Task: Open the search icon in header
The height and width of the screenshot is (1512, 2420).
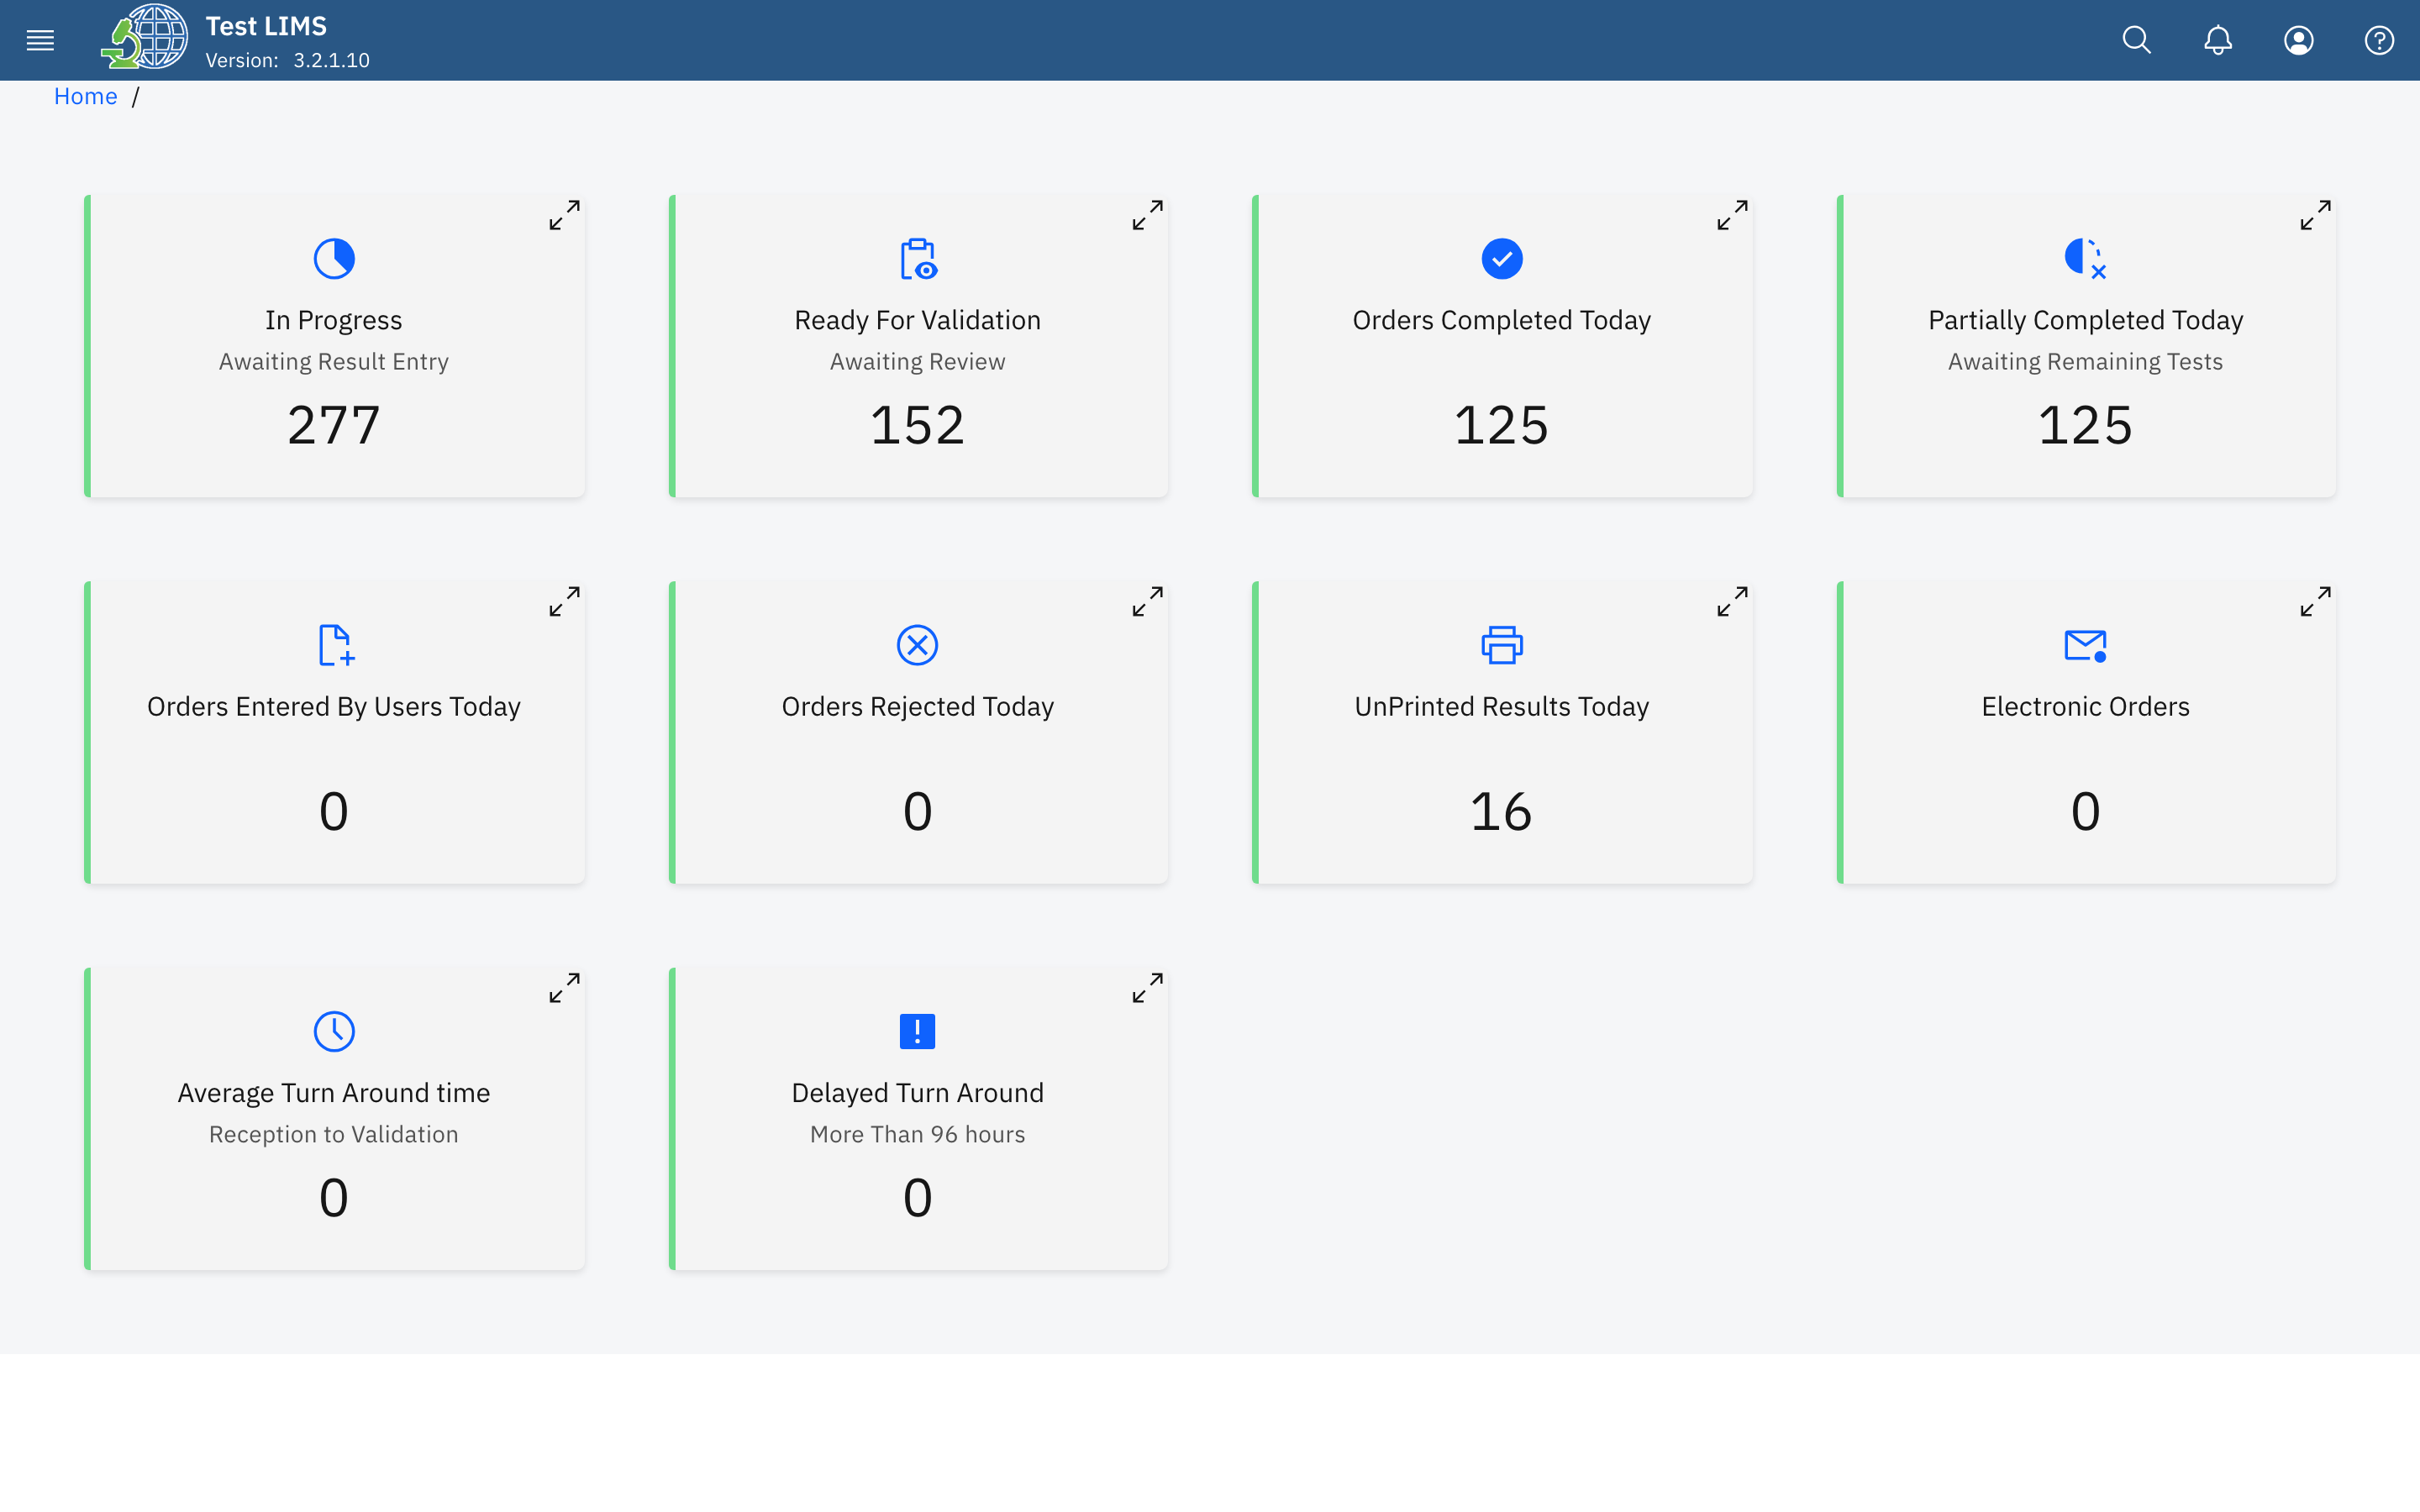Action: pos(2137,40)
